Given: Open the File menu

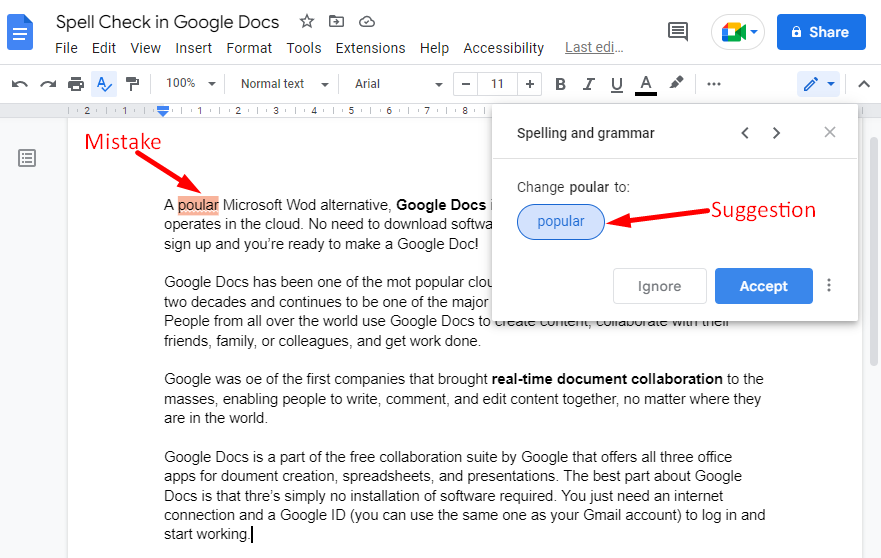Looking at the screenshot, I should click(66, 48).
